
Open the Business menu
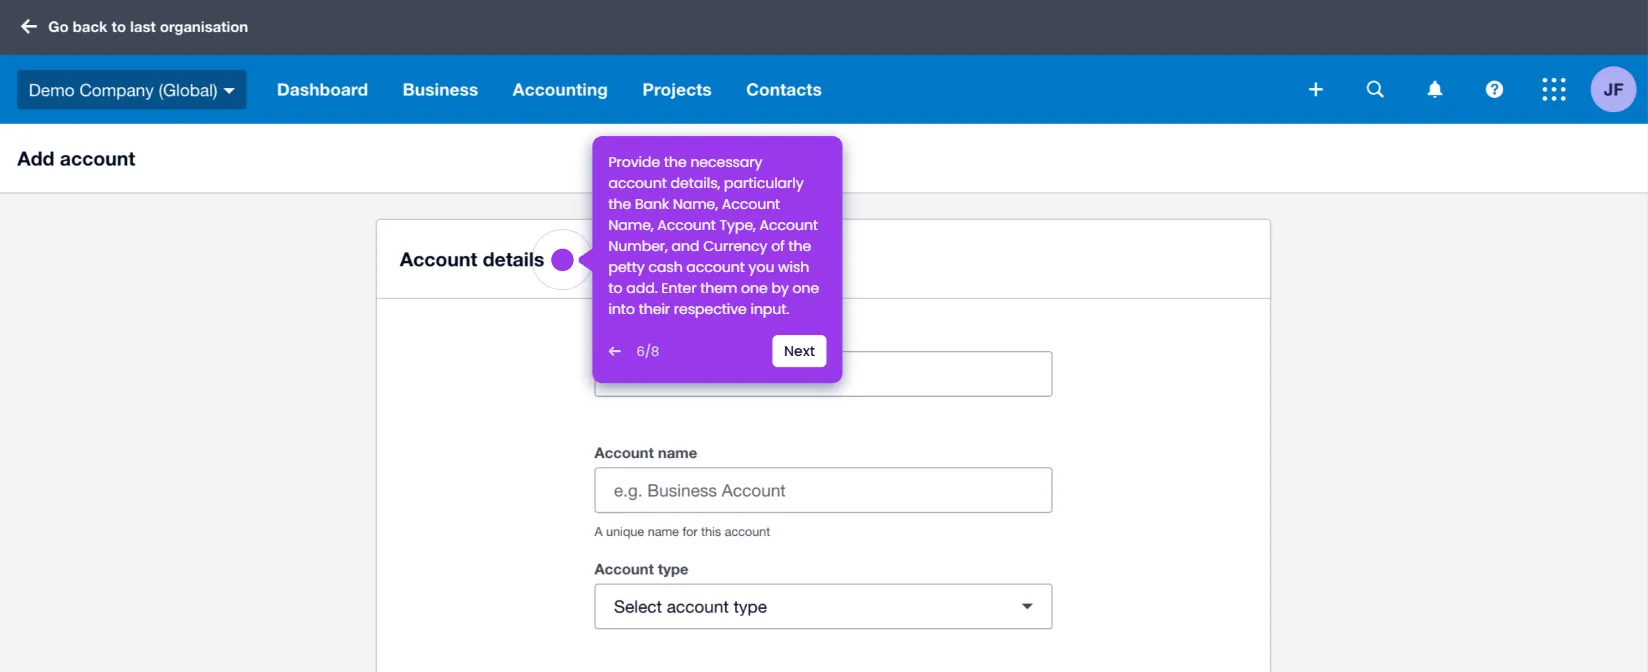tap(440, 90)
